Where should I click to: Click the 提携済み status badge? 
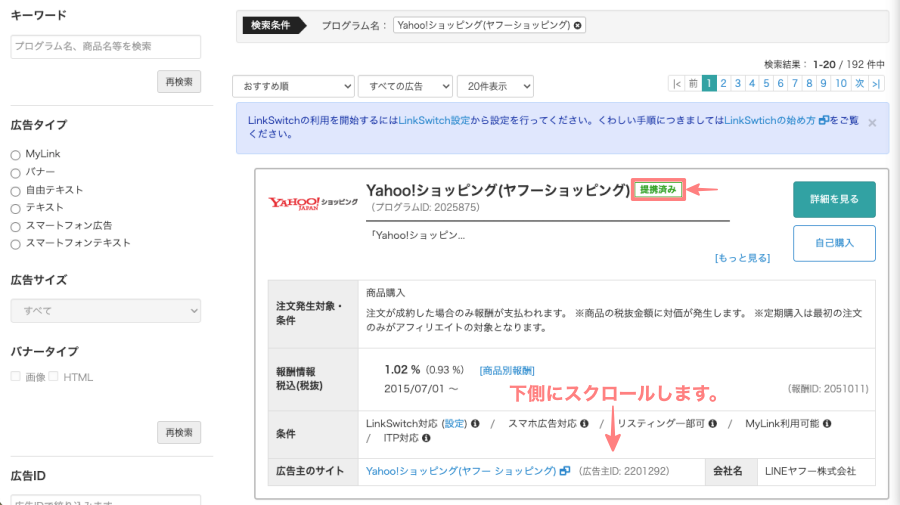[658, 189]
